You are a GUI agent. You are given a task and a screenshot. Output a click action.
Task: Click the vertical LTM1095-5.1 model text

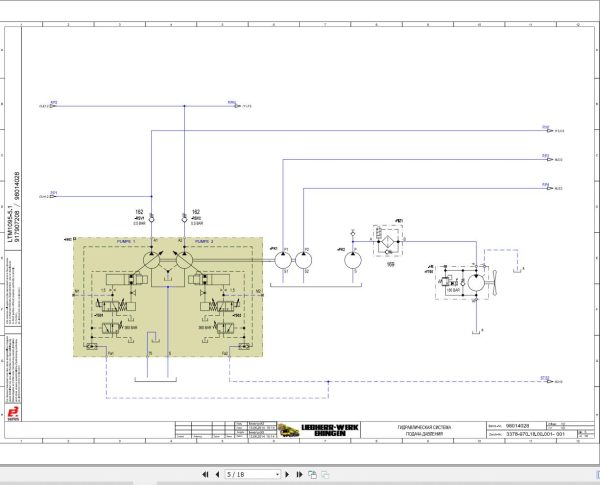pyautogui.click(x=10, y=224)
